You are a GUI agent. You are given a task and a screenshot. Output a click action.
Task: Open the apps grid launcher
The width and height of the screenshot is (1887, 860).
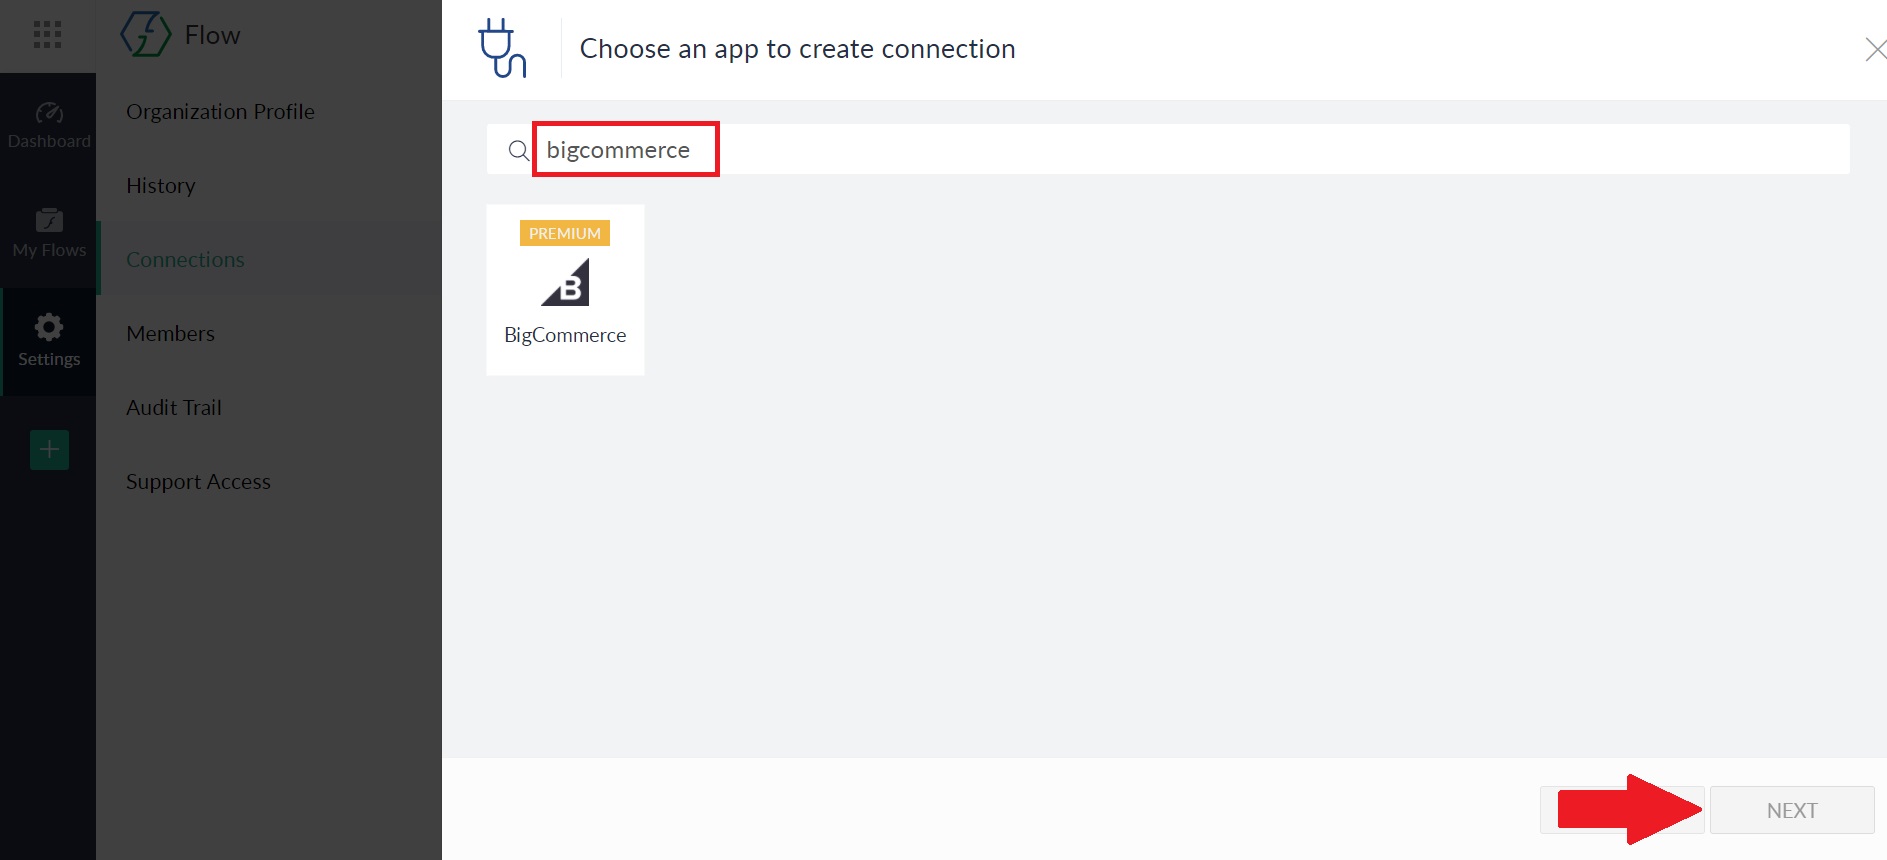(x=47, y=35)
